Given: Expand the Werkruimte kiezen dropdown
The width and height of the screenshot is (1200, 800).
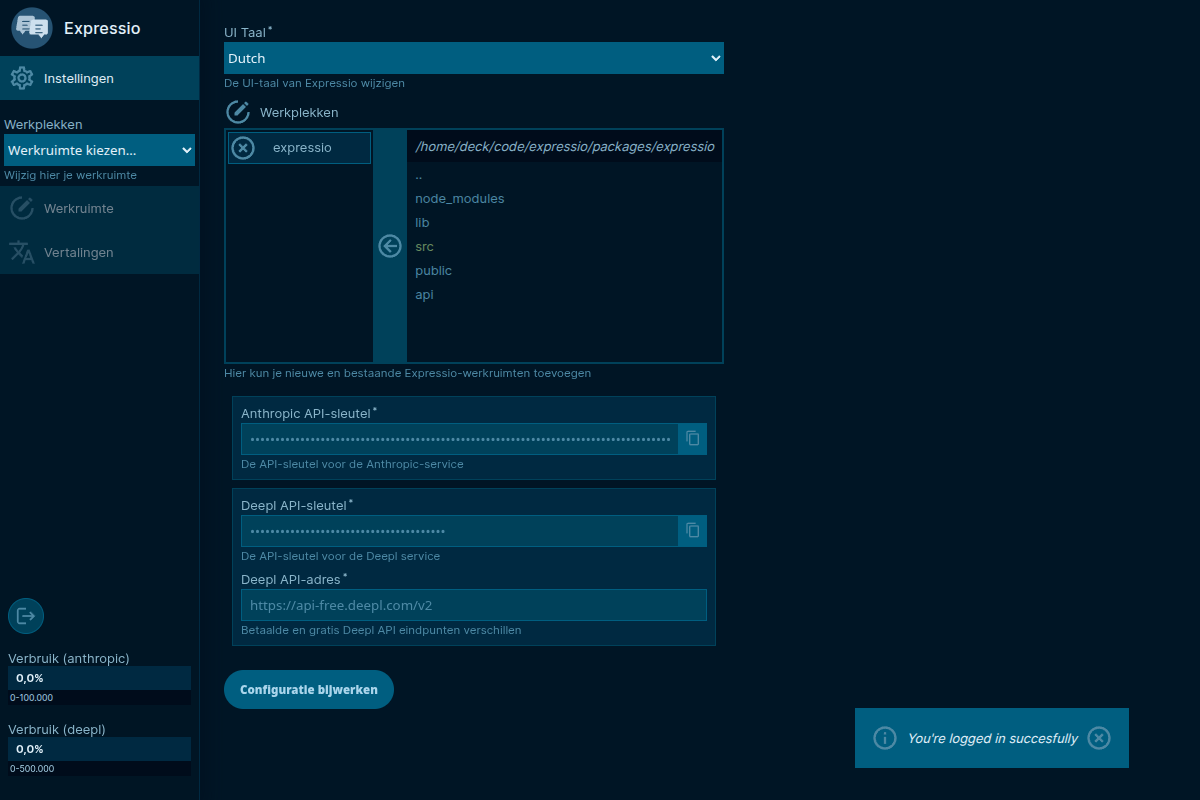Looking at the screenshot, I should [100, 150].
